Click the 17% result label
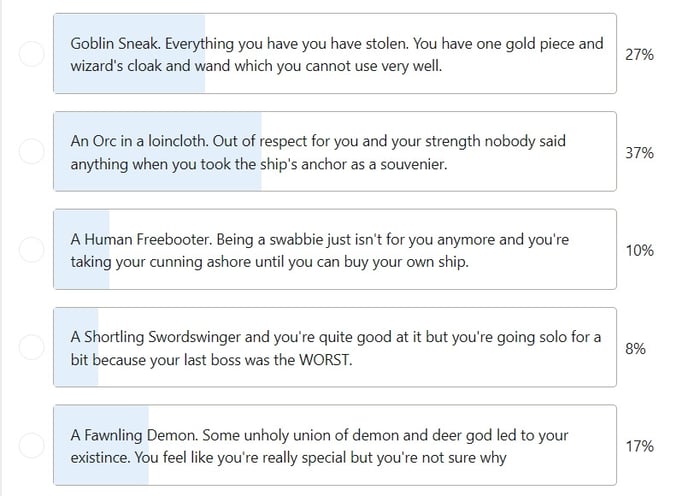This screenshot has height=496, width=694. (x=639, y=446)
